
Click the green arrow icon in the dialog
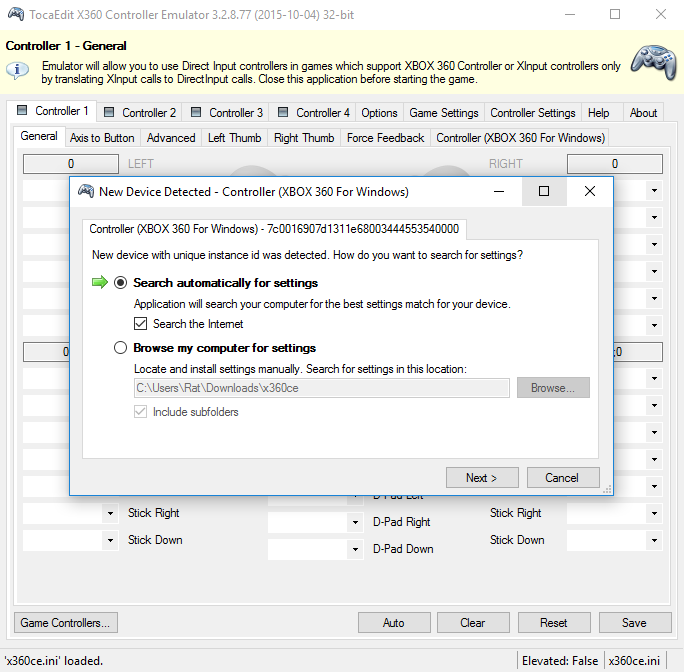coord(99,283)
